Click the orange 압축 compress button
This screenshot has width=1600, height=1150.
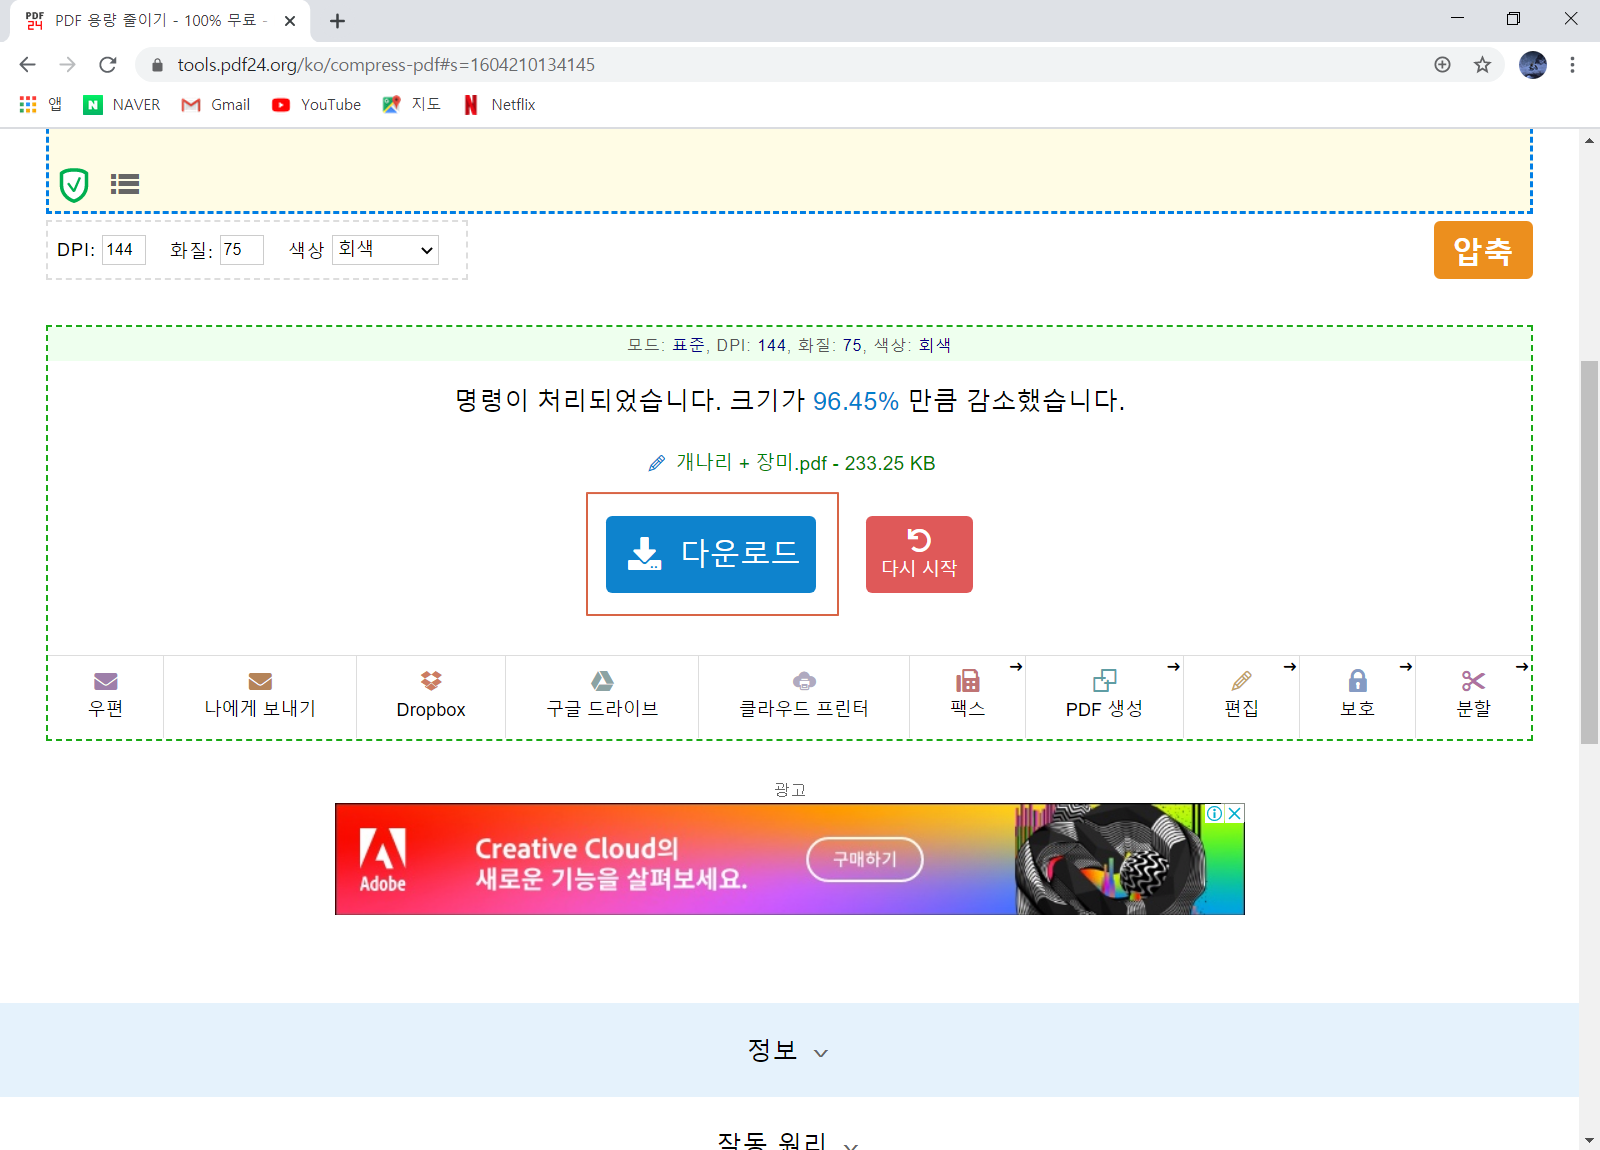coord(1483,250)
